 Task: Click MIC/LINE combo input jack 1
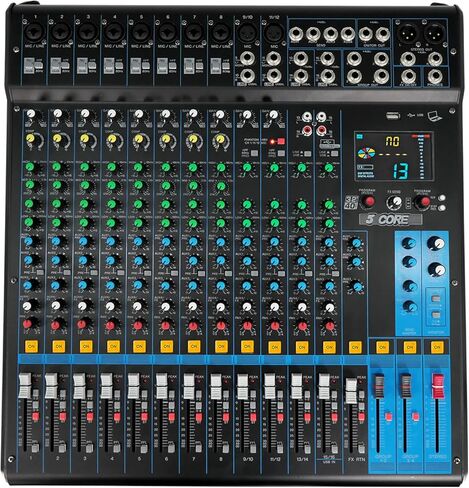pos(35,33)
